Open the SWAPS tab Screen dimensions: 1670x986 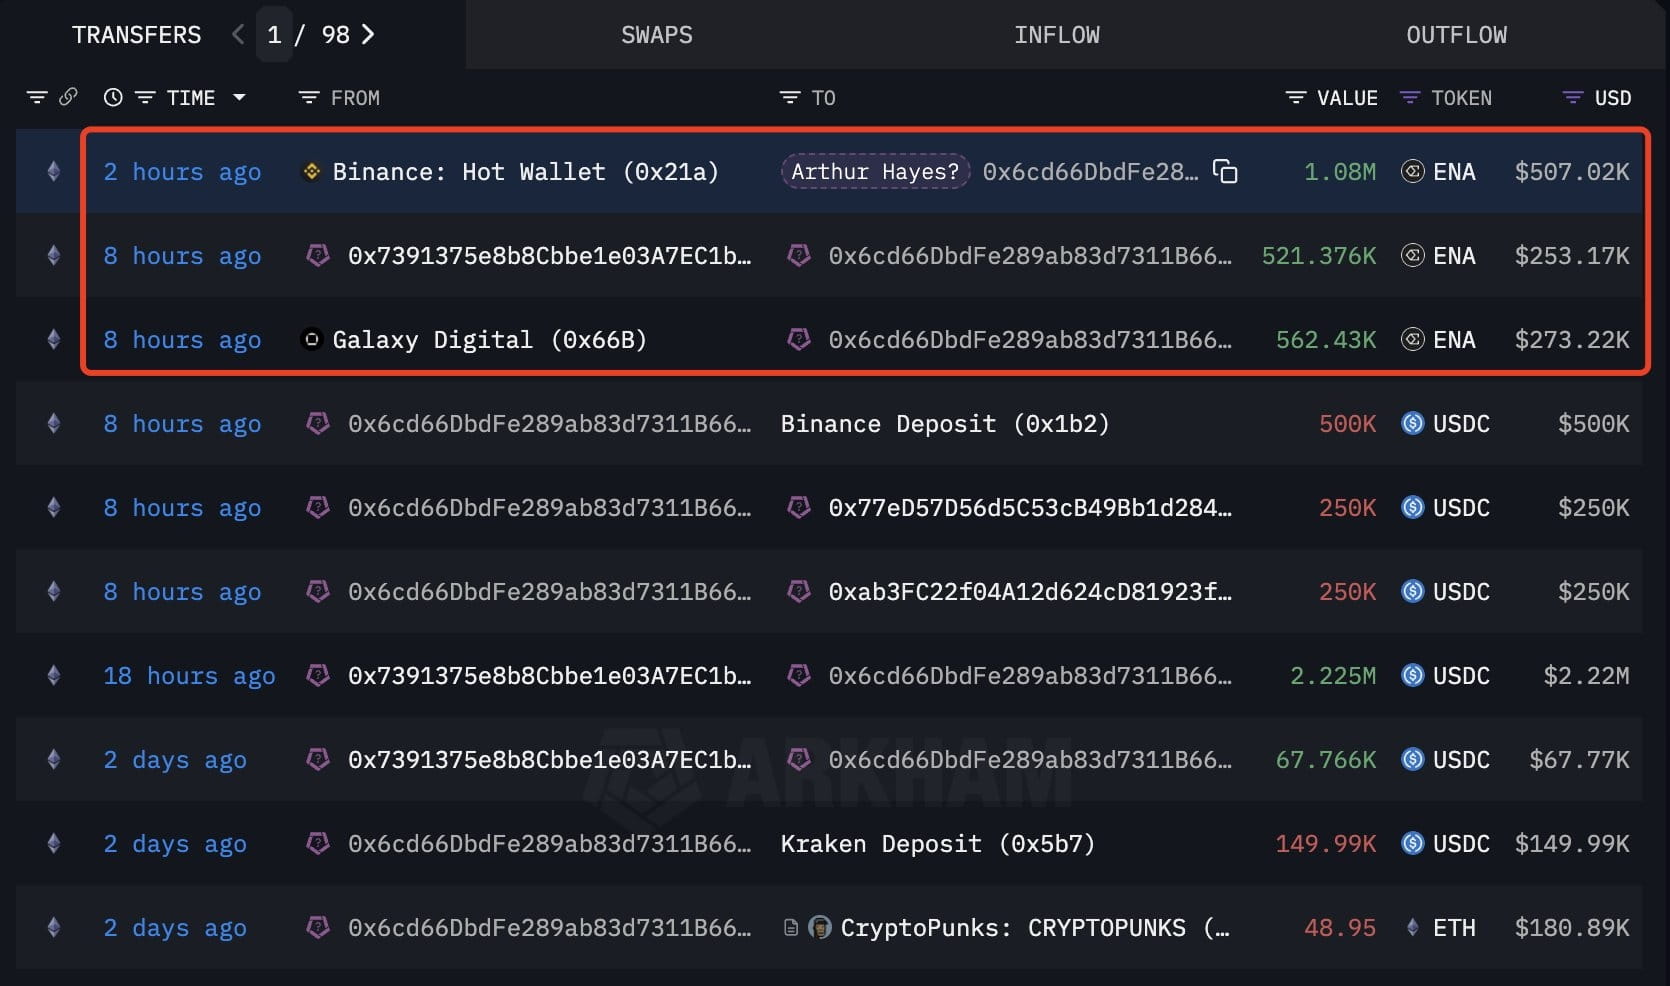pos(657,35)
